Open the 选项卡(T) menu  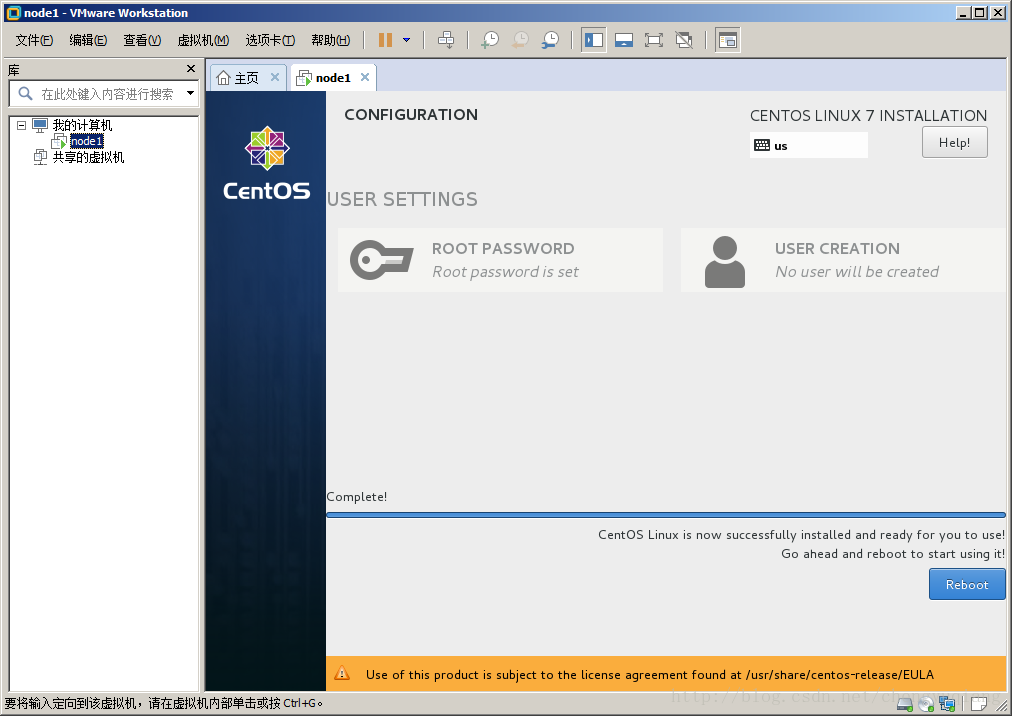point(270,40)
